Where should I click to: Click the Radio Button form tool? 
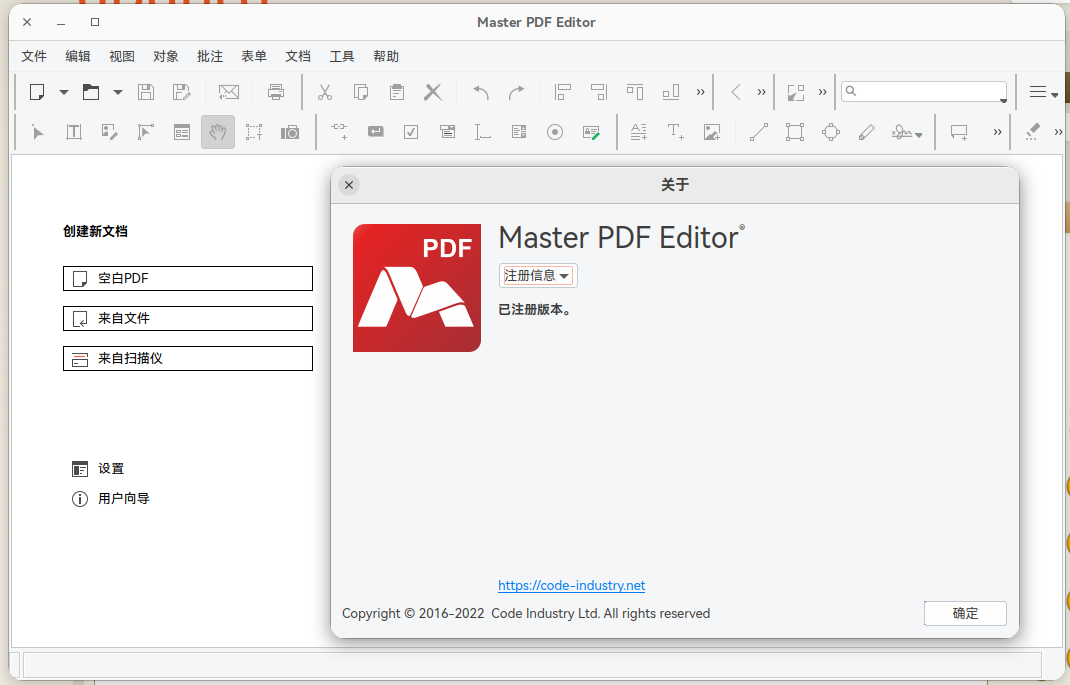[555, 132]
